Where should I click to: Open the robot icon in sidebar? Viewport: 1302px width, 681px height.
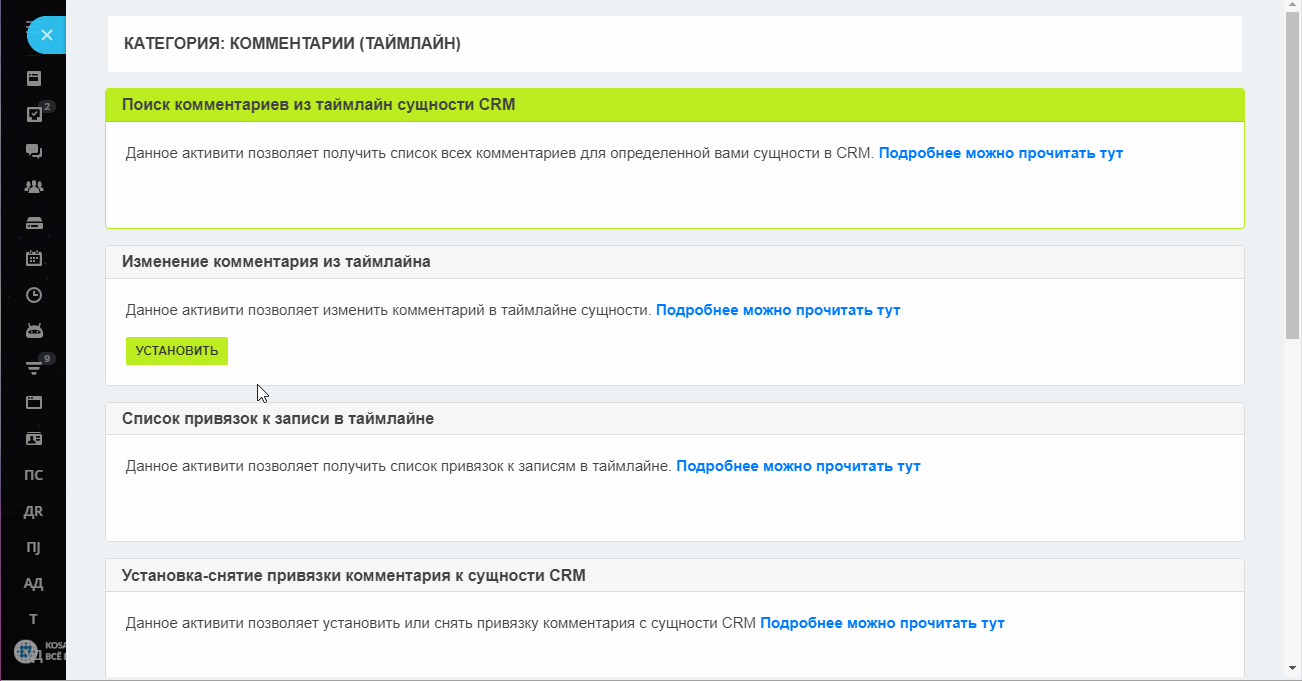click(x=34, y=330)
